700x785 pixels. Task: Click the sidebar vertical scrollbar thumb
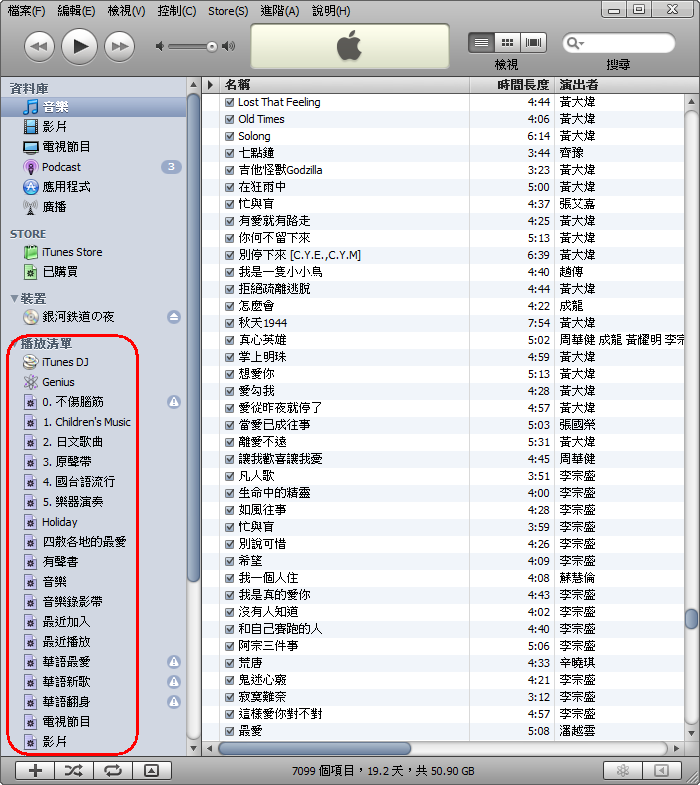point(193,338)
